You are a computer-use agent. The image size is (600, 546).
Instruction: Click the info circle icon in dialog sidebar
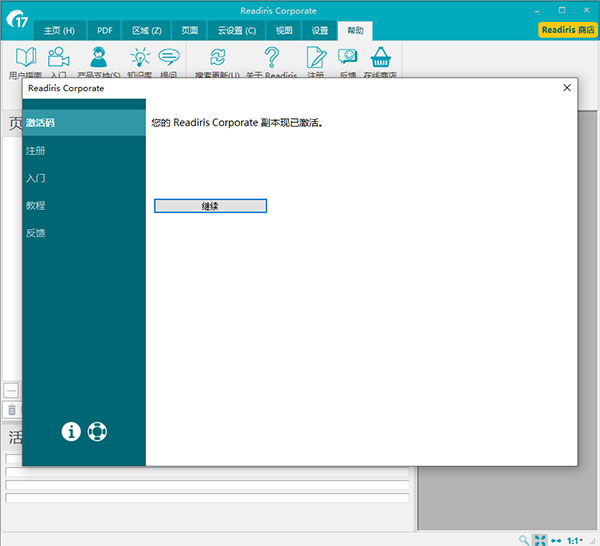pyautogui.click(x=71, y=432)
